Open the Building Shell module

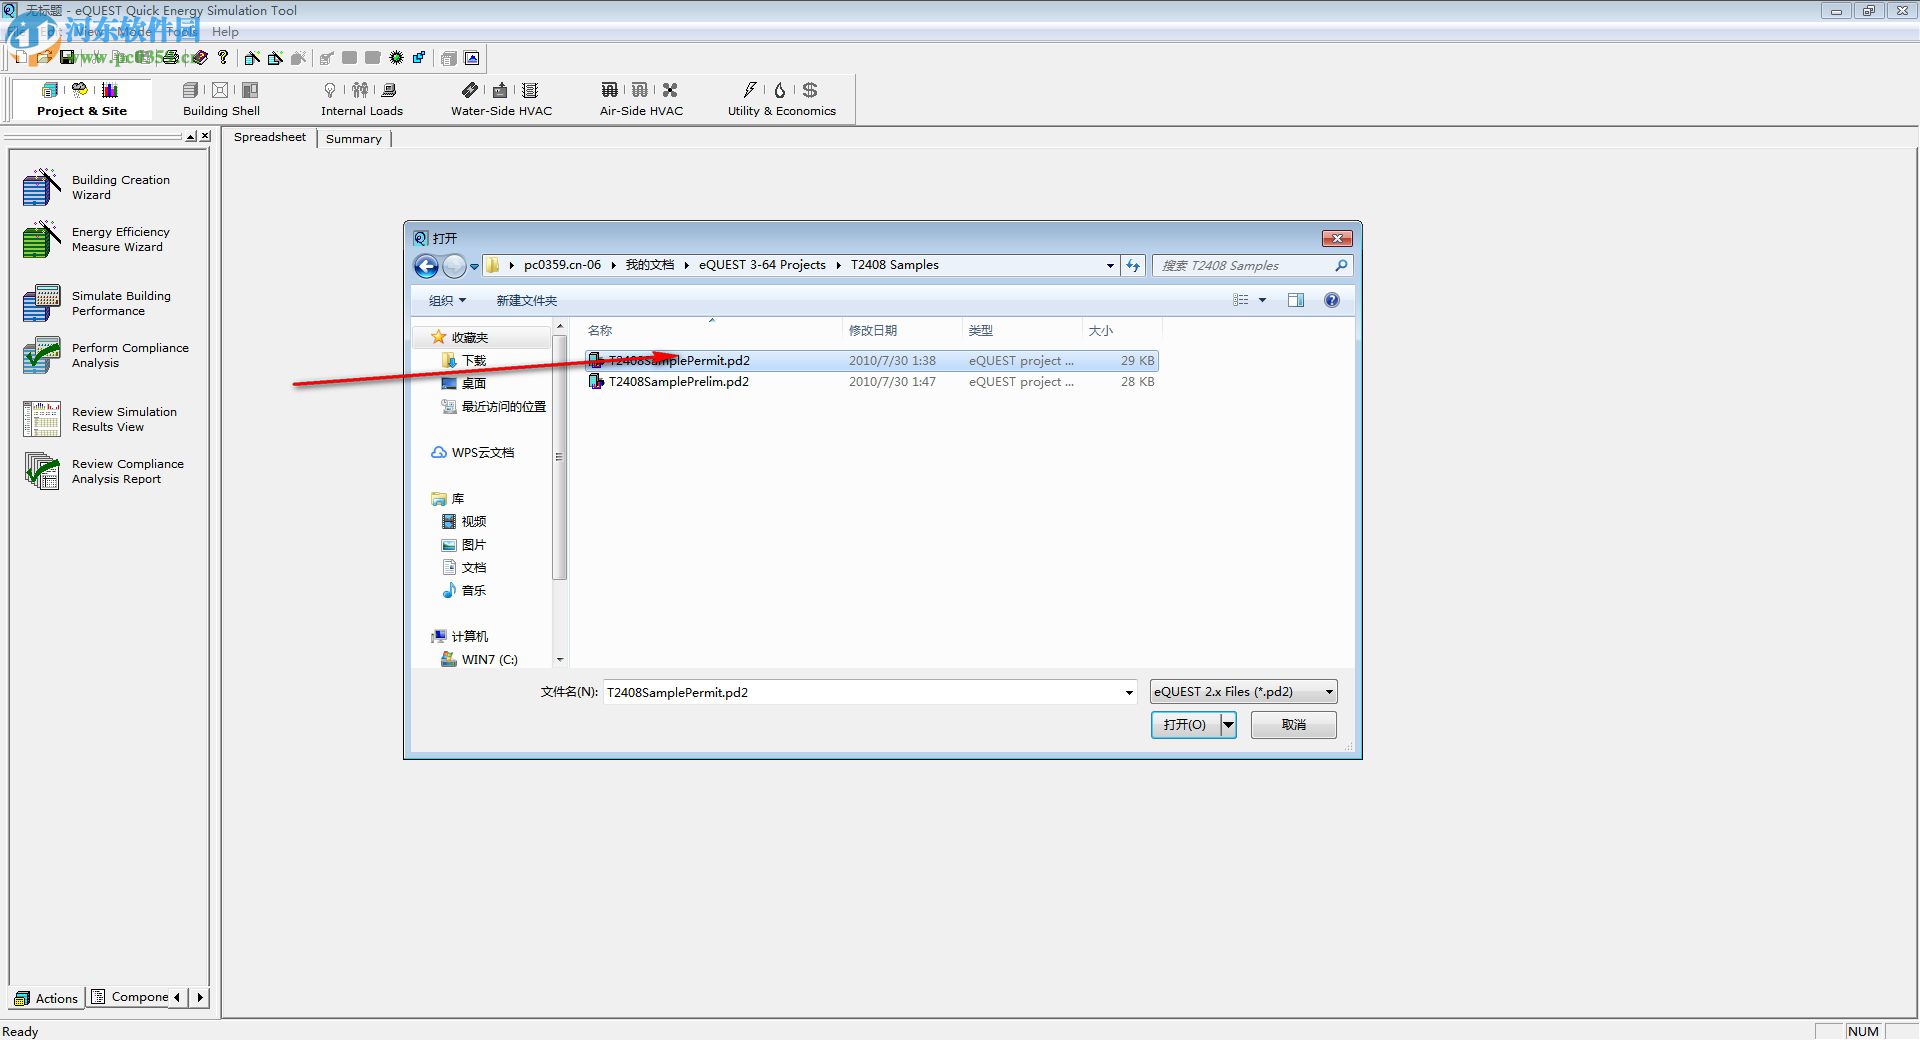[221, 100]
